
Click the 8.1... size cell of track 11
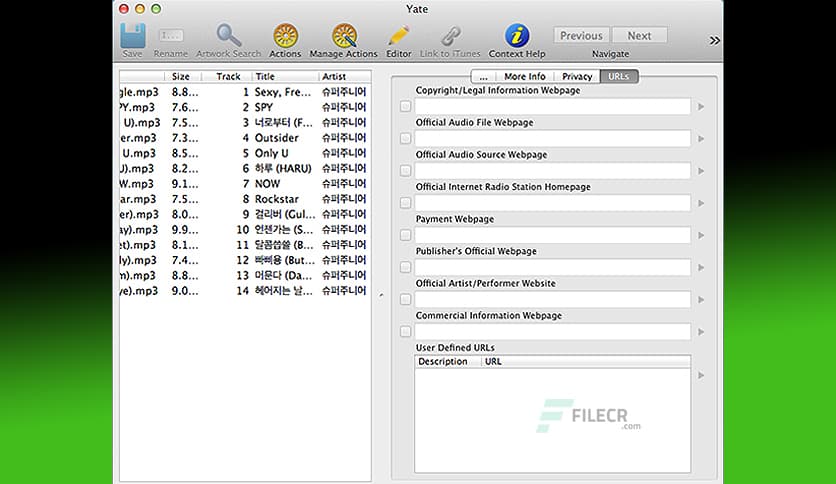coord(184,245)
